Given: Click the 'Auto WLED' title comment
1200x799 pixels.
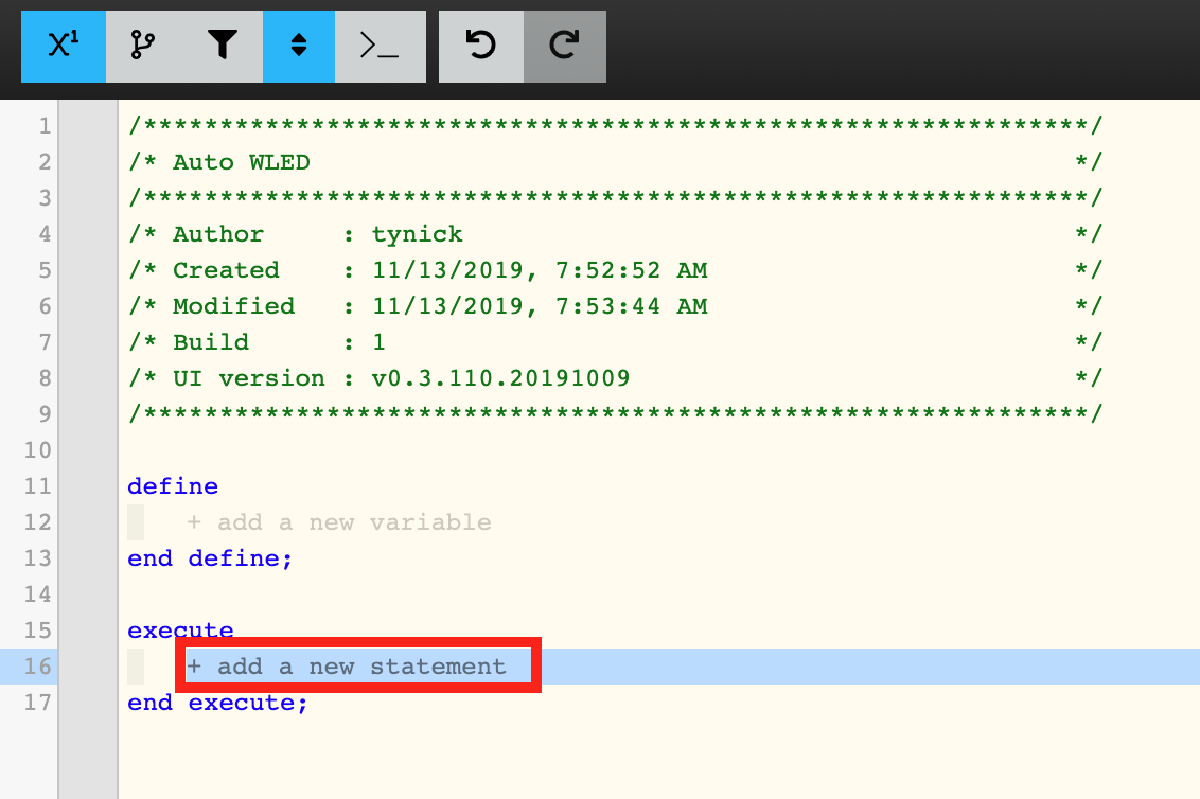Looking at the screenshot, I should coord(241,162).
